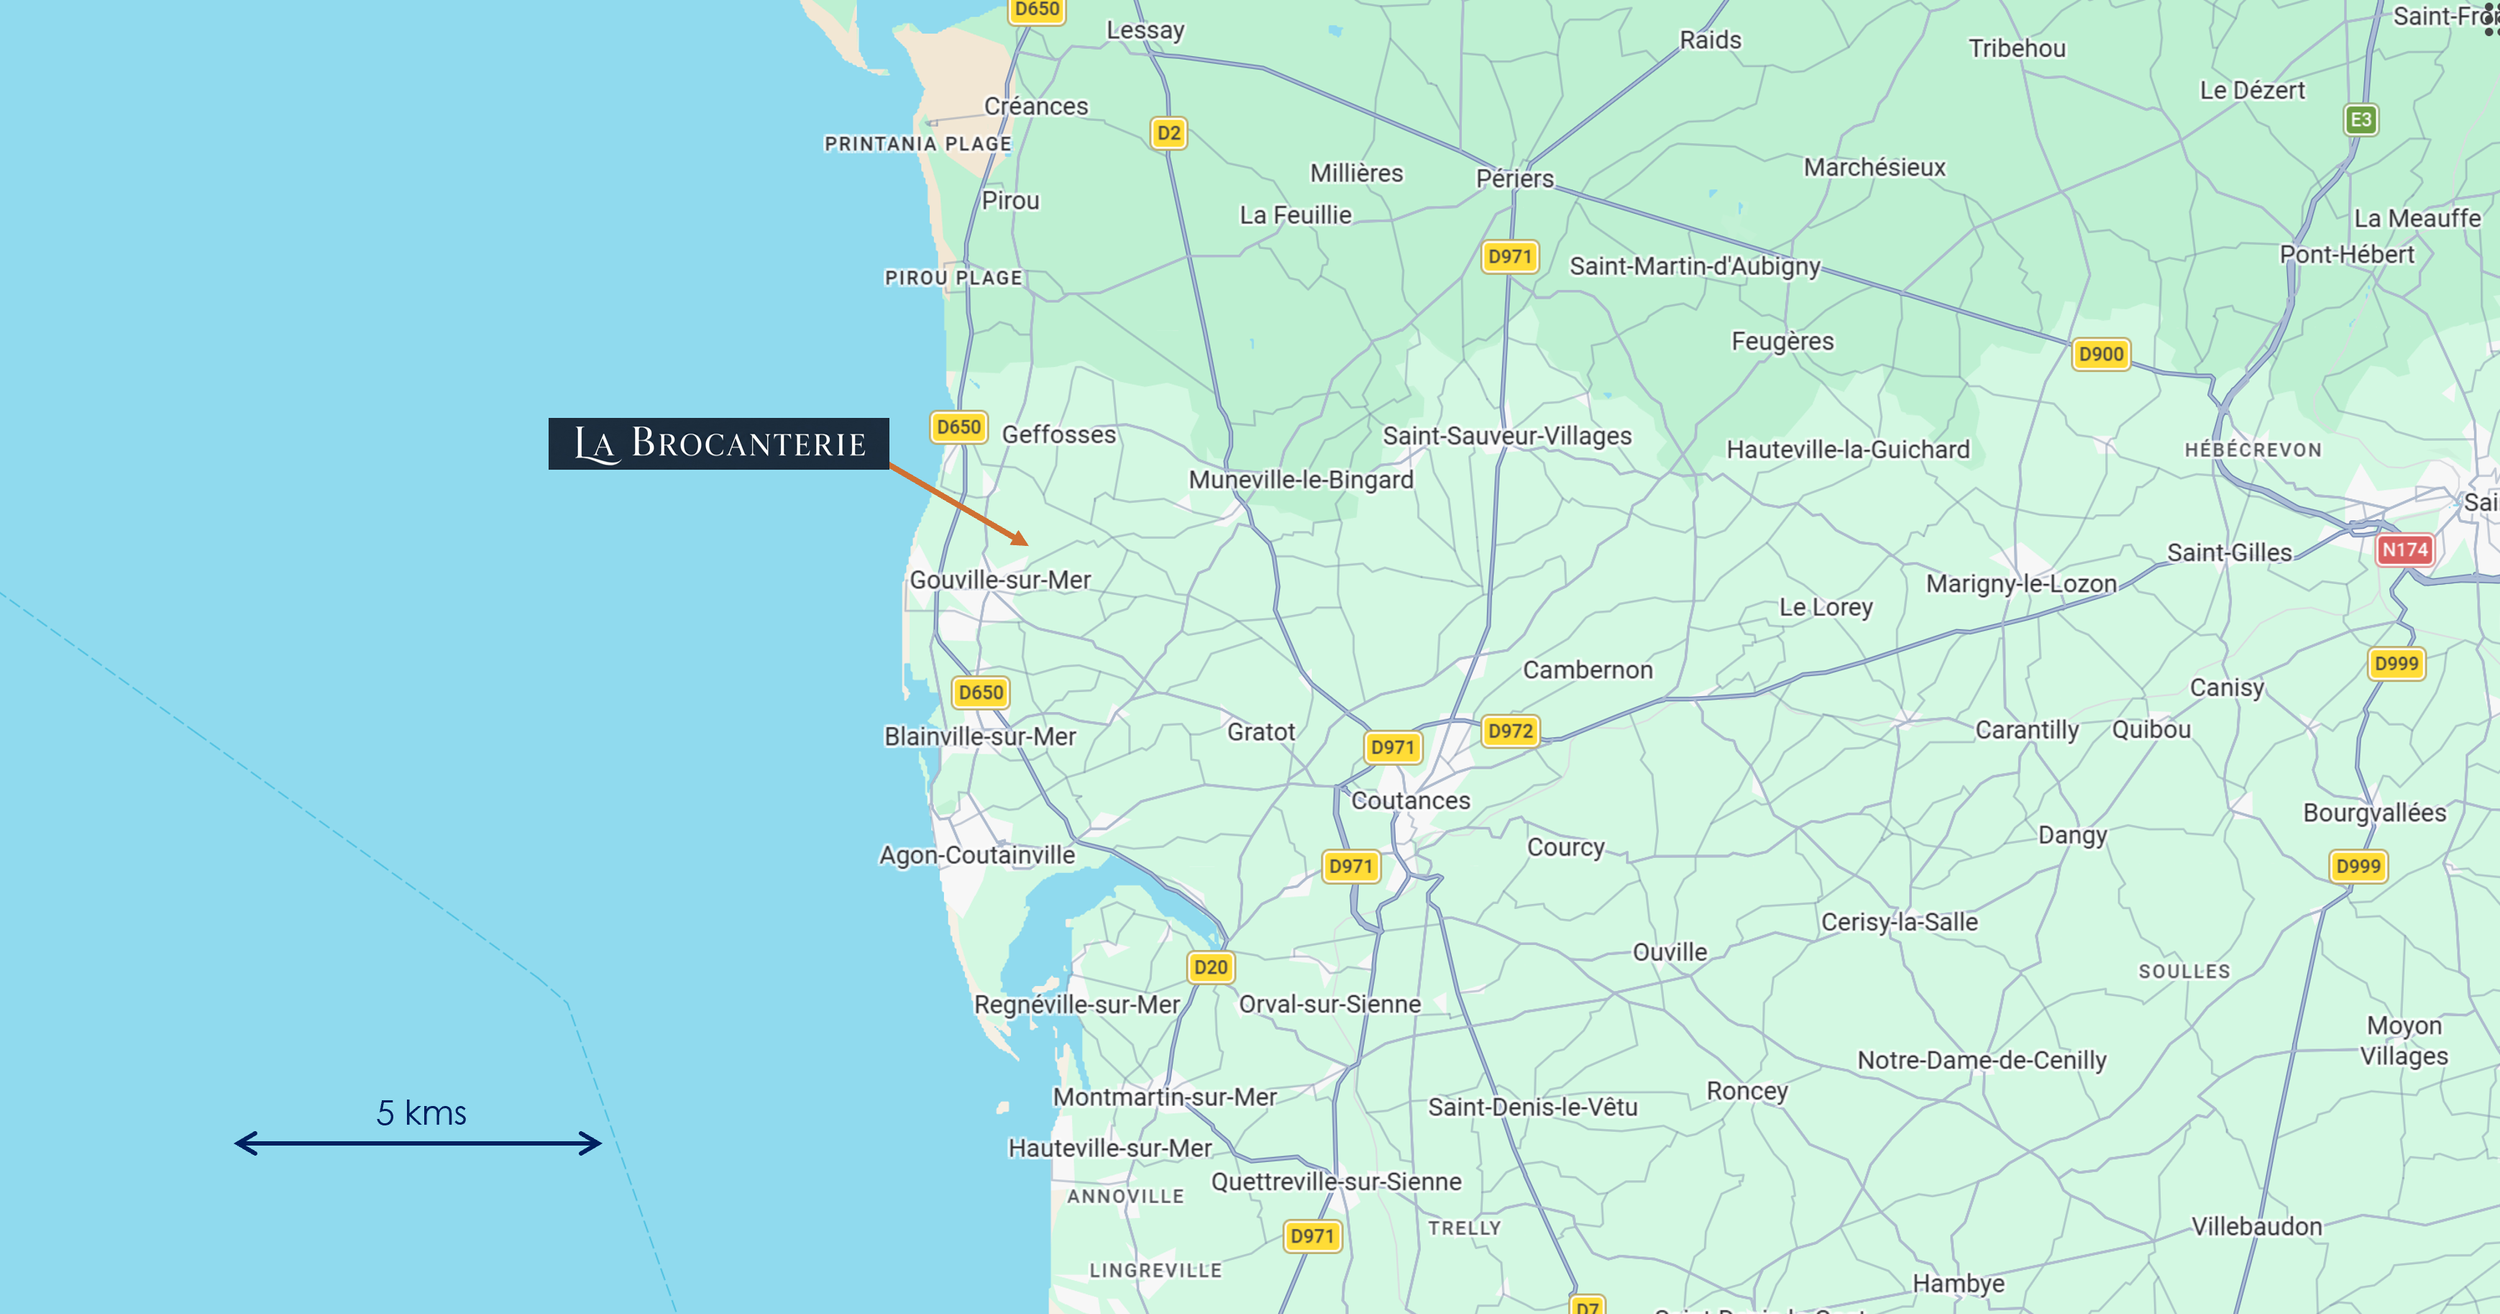Screen dimensions: 2500x1314
Task: Click the D971 shield directly above Coutances
Action: (x=1392, y=747)
